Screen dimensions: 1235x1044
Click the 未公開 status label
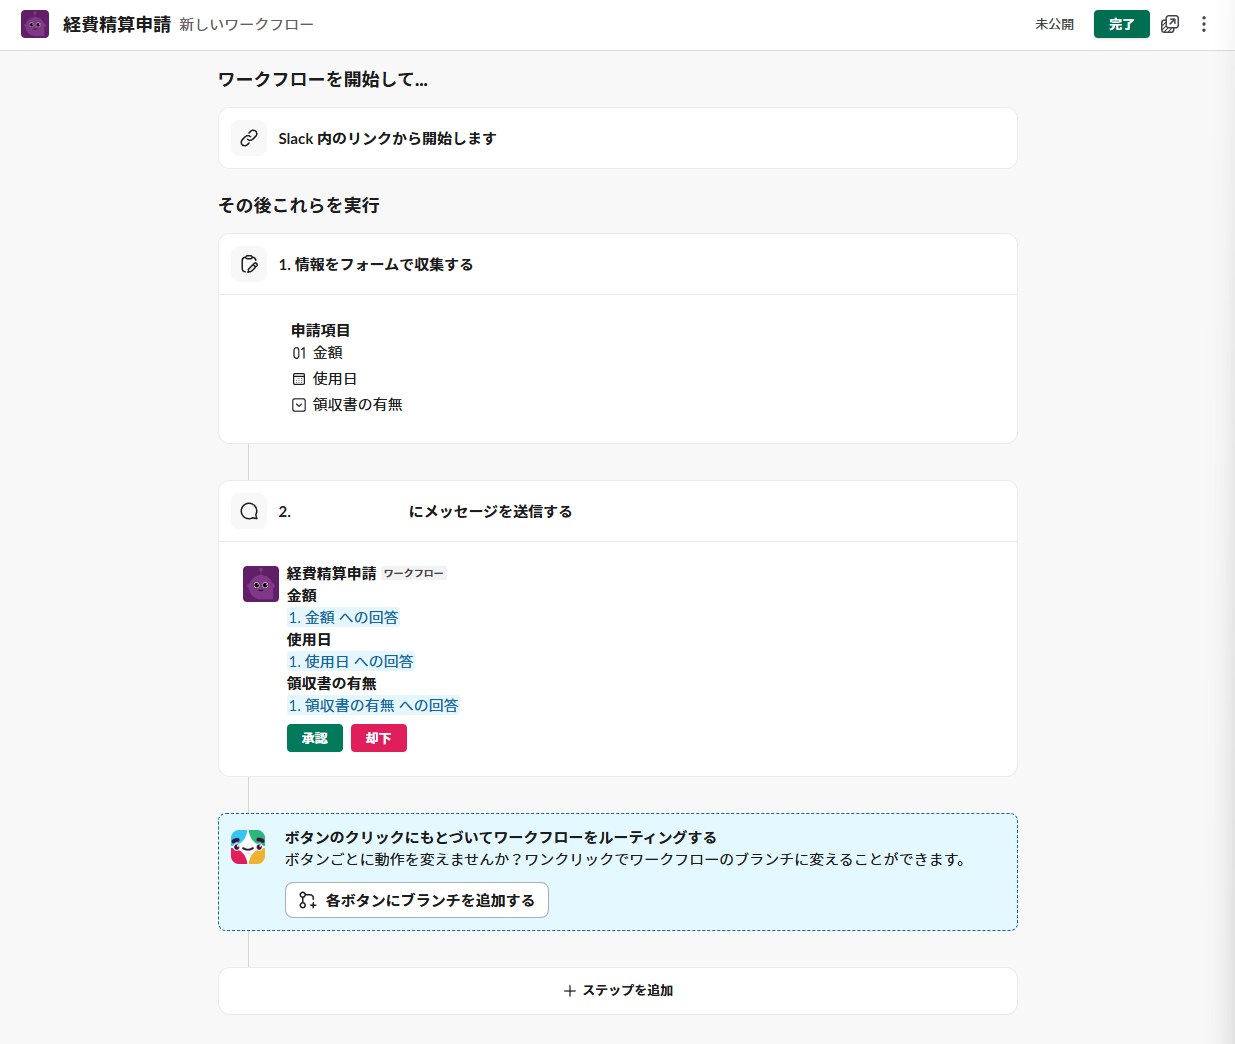coord(1054,24)
